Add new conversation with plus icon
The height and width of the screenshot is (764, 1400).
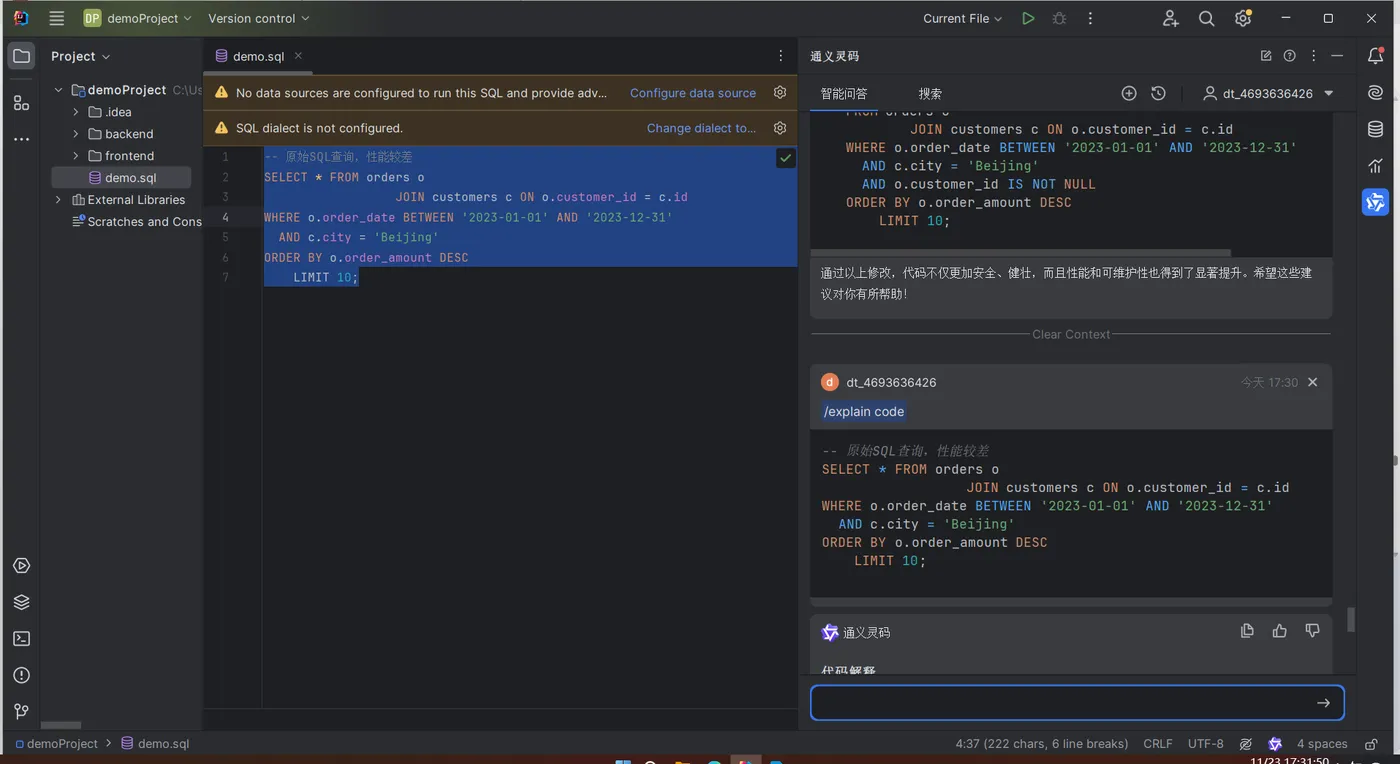(1129, 93)
